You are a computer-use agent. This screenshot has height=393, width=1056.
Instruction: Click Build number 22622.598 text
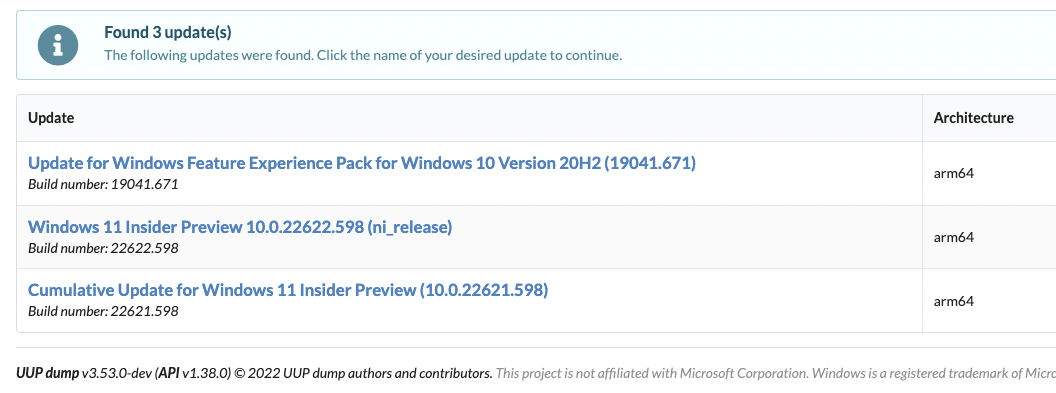[103, 248]
